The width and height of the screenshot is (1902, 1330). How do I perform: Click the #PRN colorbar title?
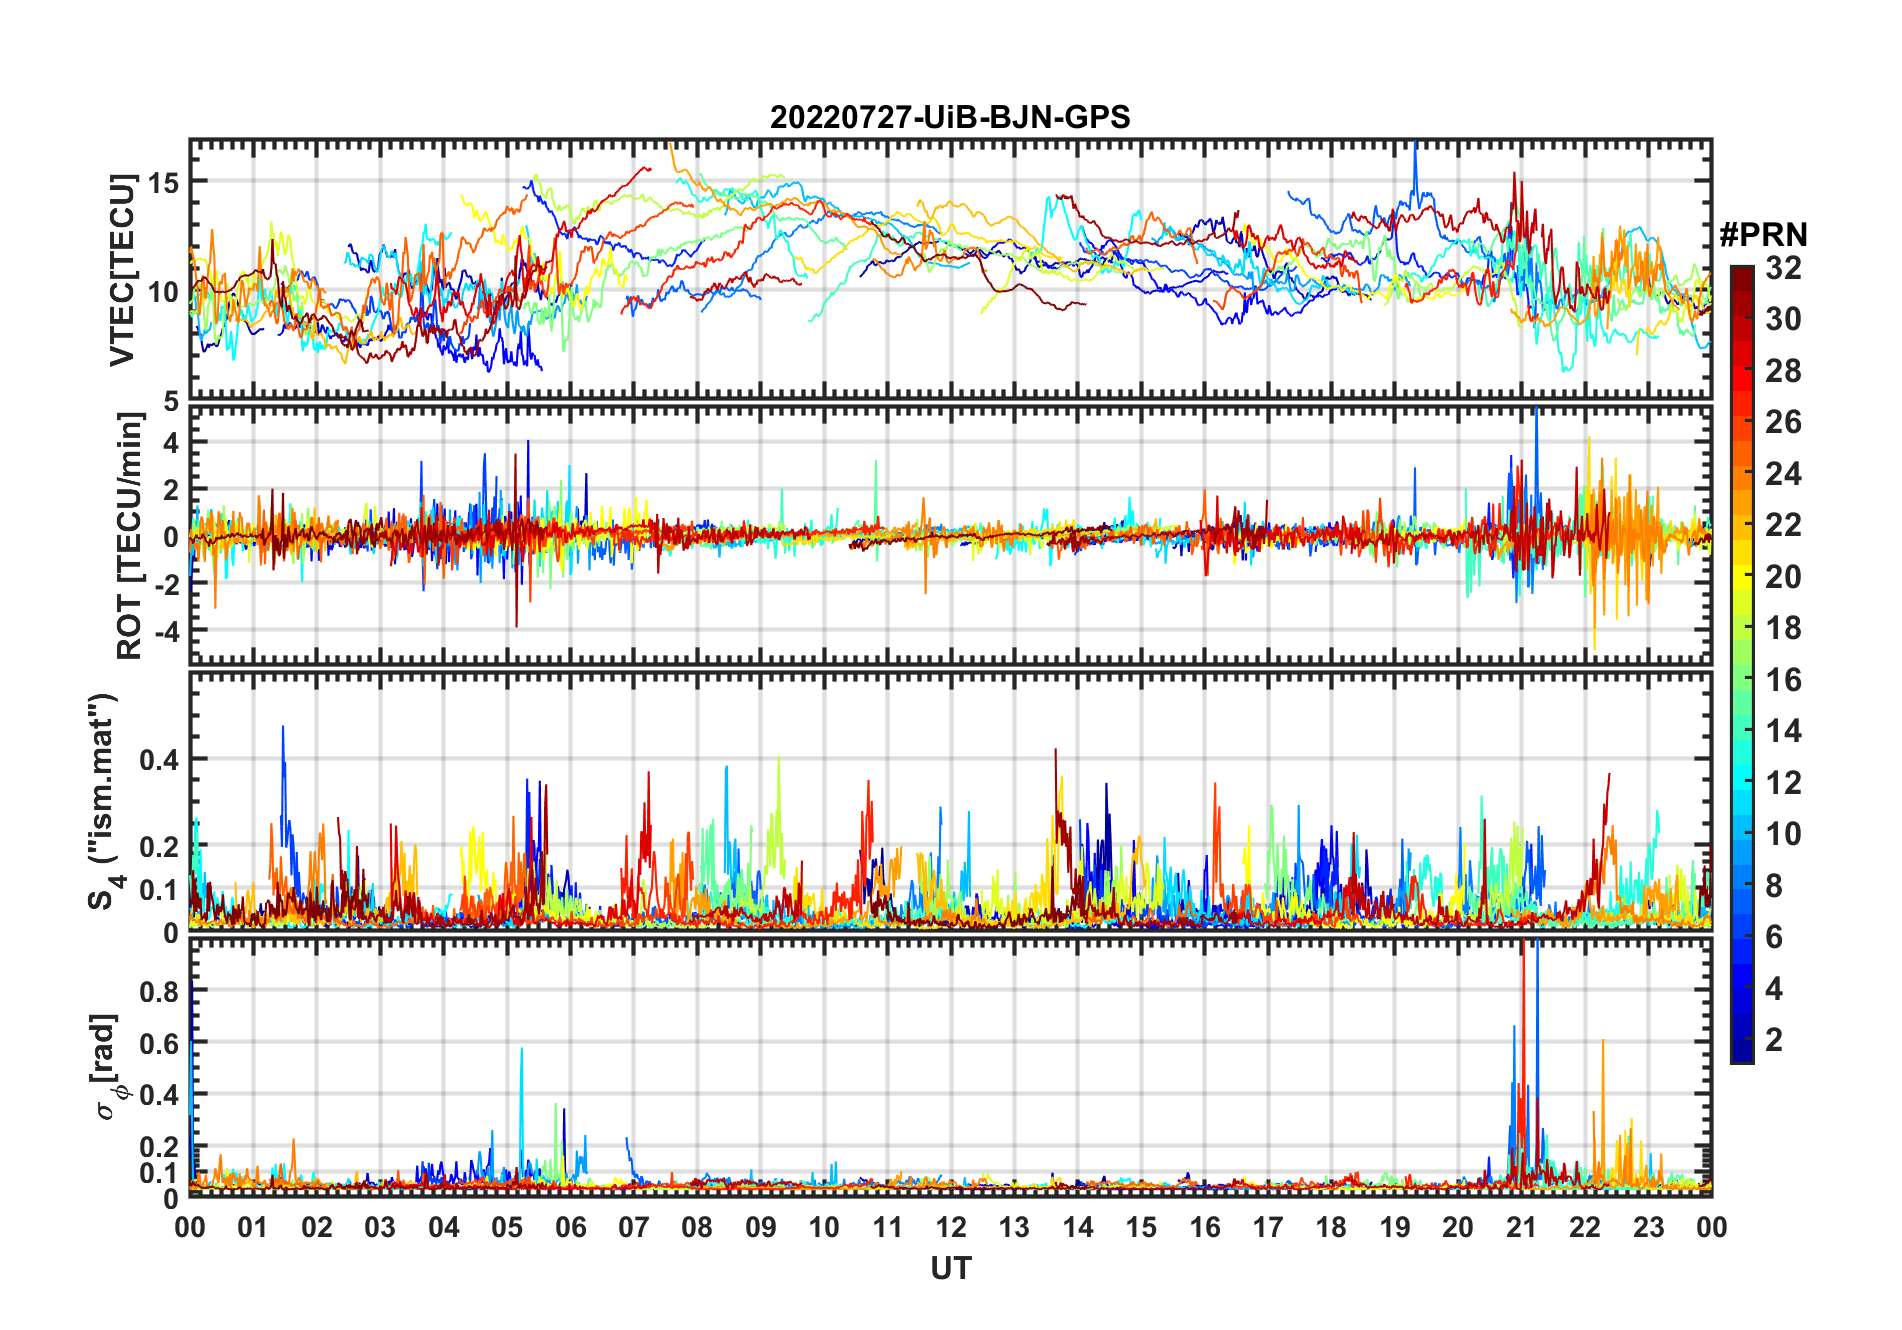1763,235
